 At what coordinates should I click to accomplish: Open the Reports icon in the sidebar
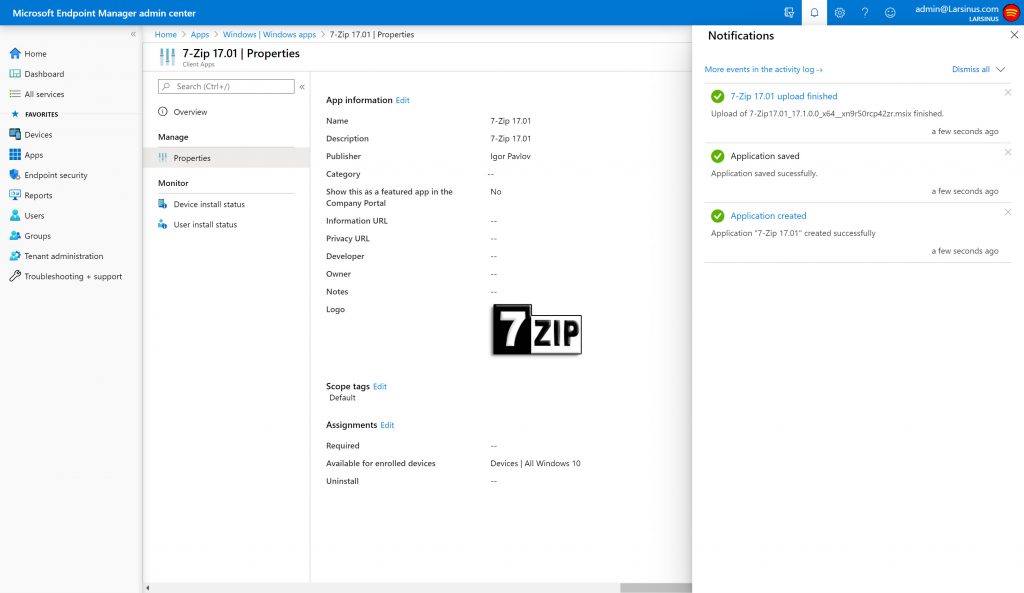click(15, 195)
